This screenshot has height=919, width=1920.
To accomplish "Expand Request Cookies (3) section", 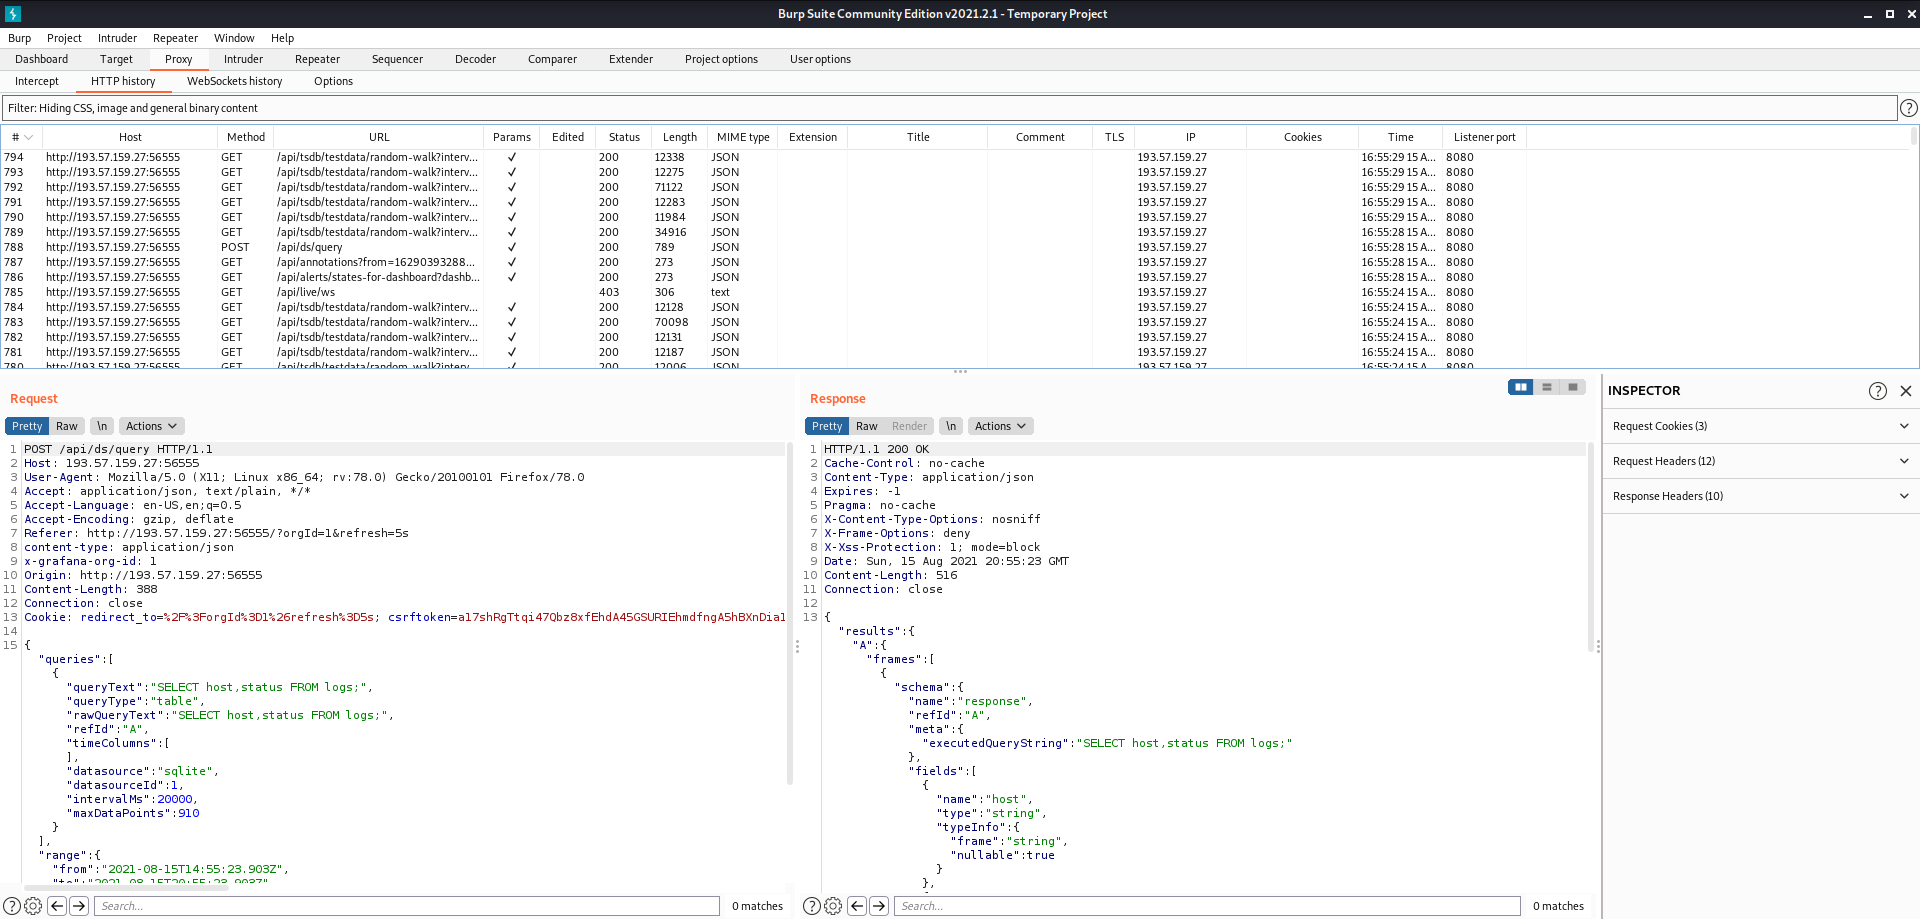I will pos(1760,426).
